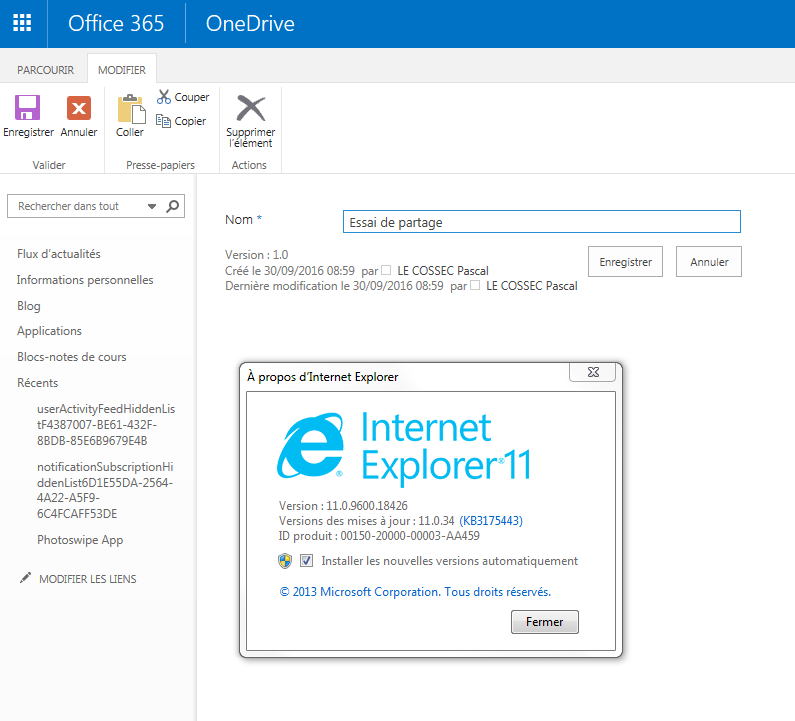
Task: Click the purple Enregistrer floppy disk icon
Action: point(27,108)
